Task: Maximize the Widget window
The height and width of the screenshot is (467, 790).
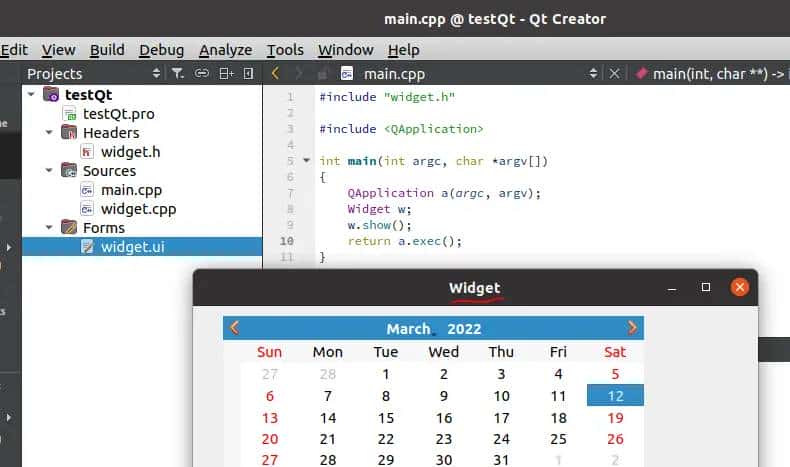Action: pos(705,287)
